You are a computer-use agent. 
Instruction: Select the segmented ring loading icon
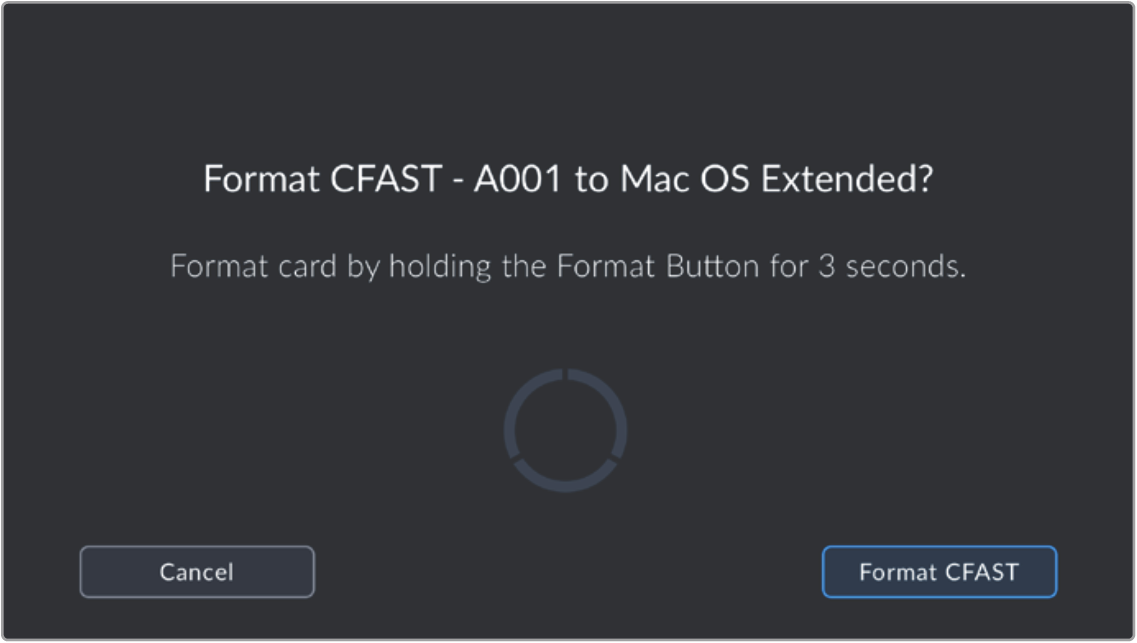pyautogui.click(x=565, y=430)
